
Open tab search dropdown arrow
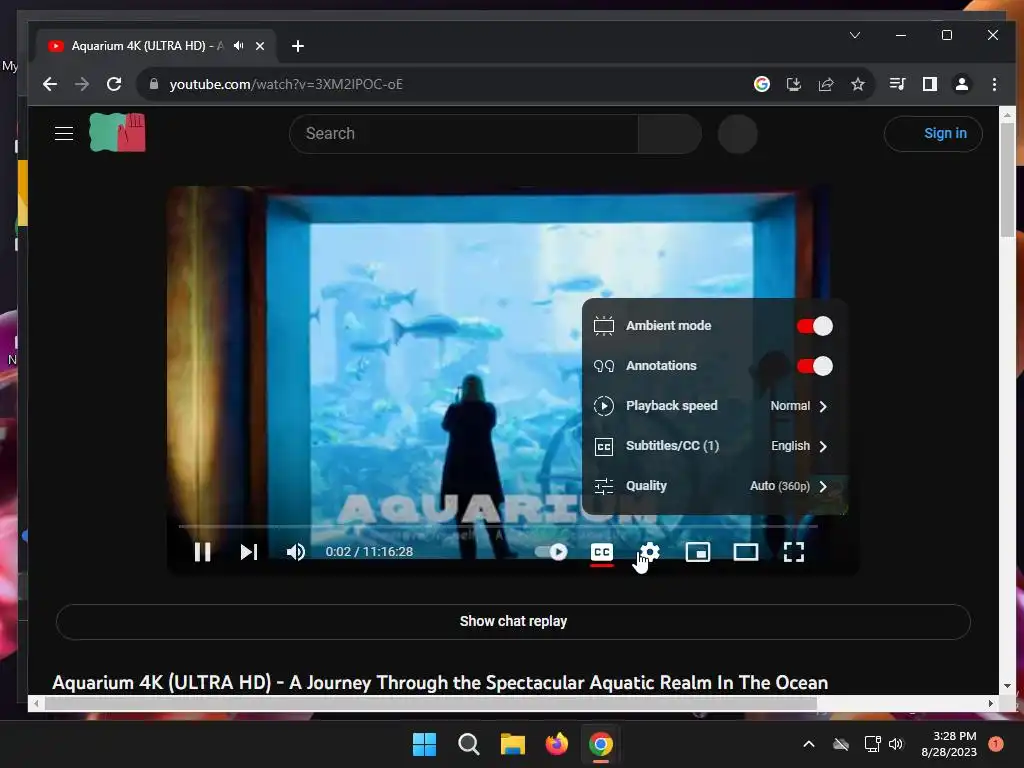[855, 35]
